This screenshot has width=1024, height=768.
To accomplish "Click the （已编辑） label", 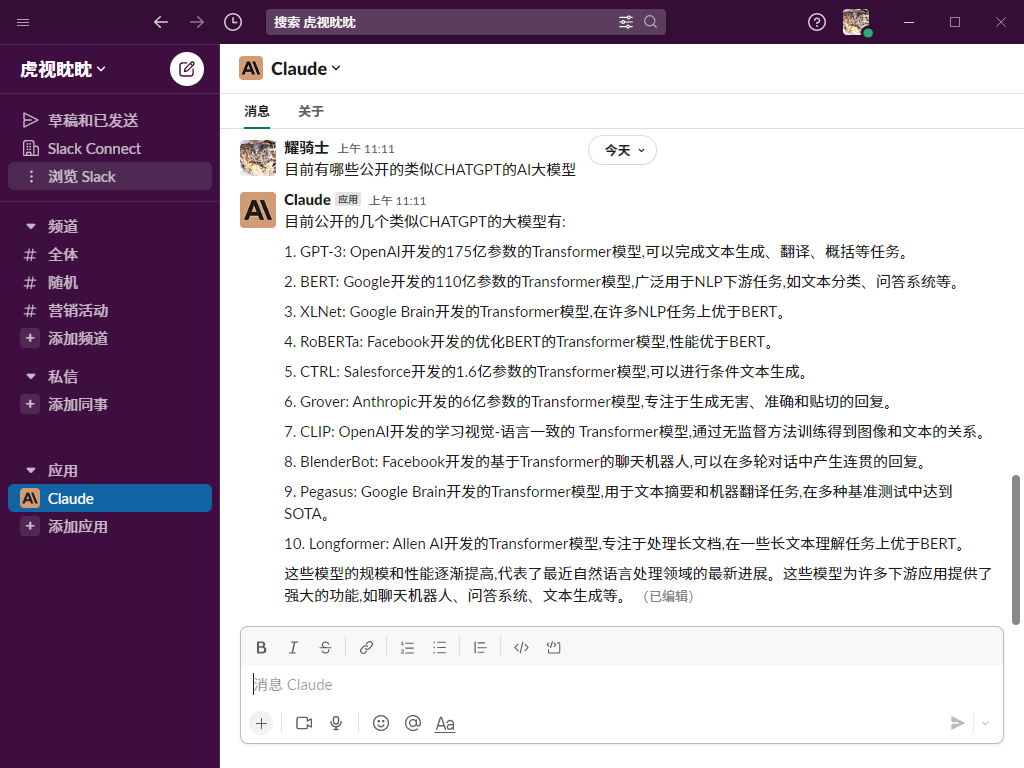I will click(667, 596).
